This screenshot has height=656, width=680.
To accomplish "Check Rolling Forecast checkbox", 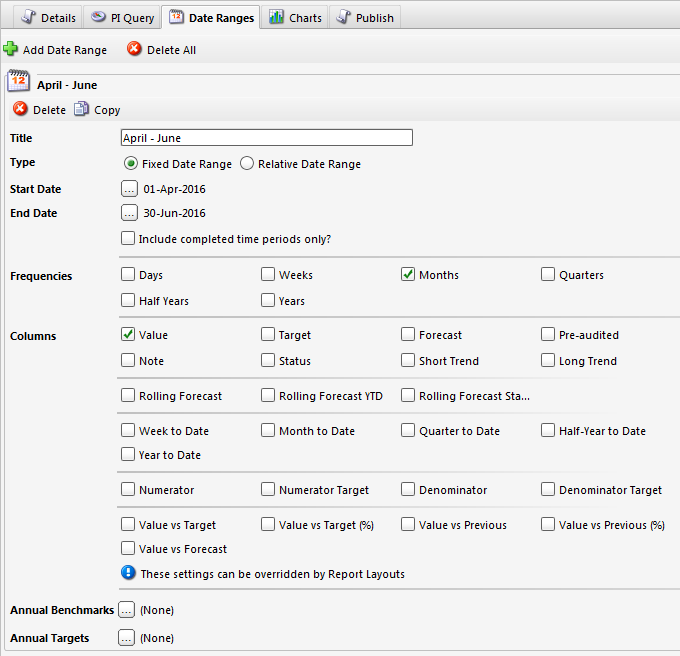I will tap(128, 395).
